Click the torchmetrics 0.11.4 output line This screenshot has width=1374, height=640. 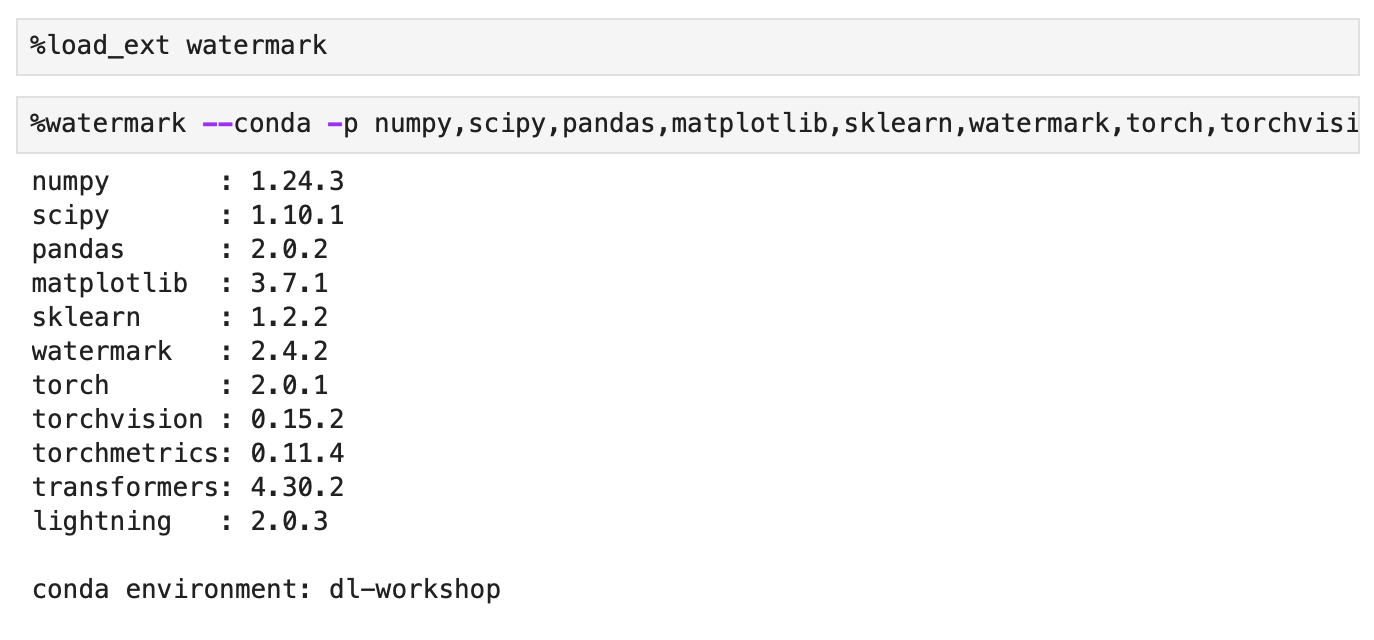(x=187, y=454)
